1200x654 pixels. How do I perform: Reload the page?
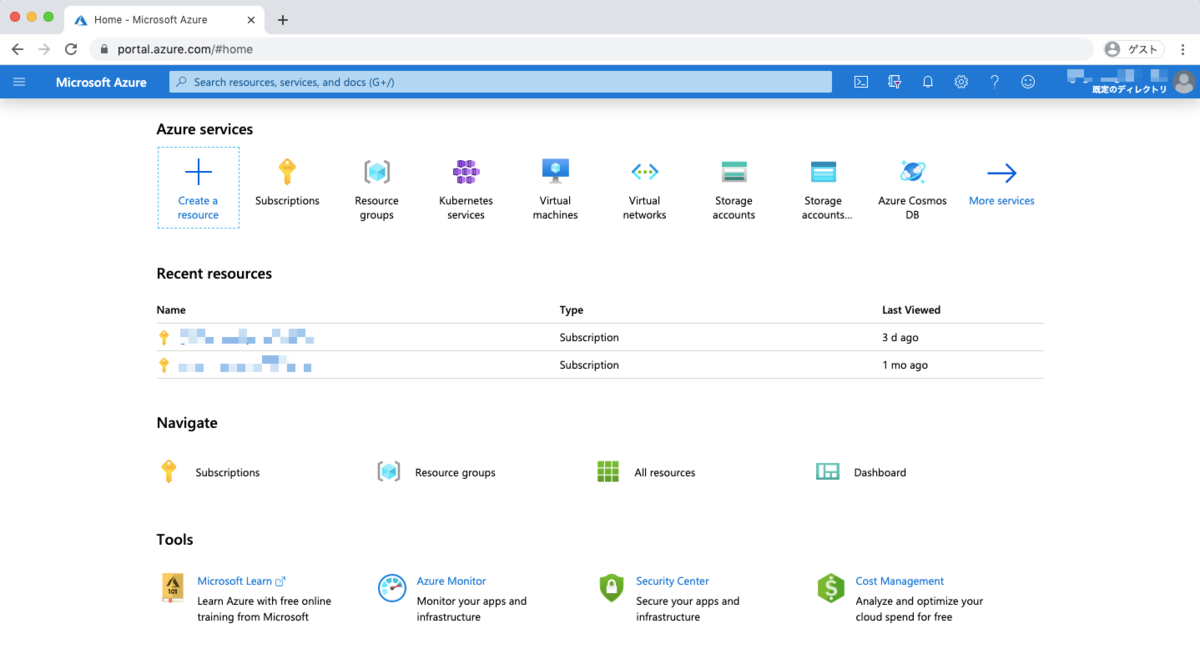pos(71,49)
